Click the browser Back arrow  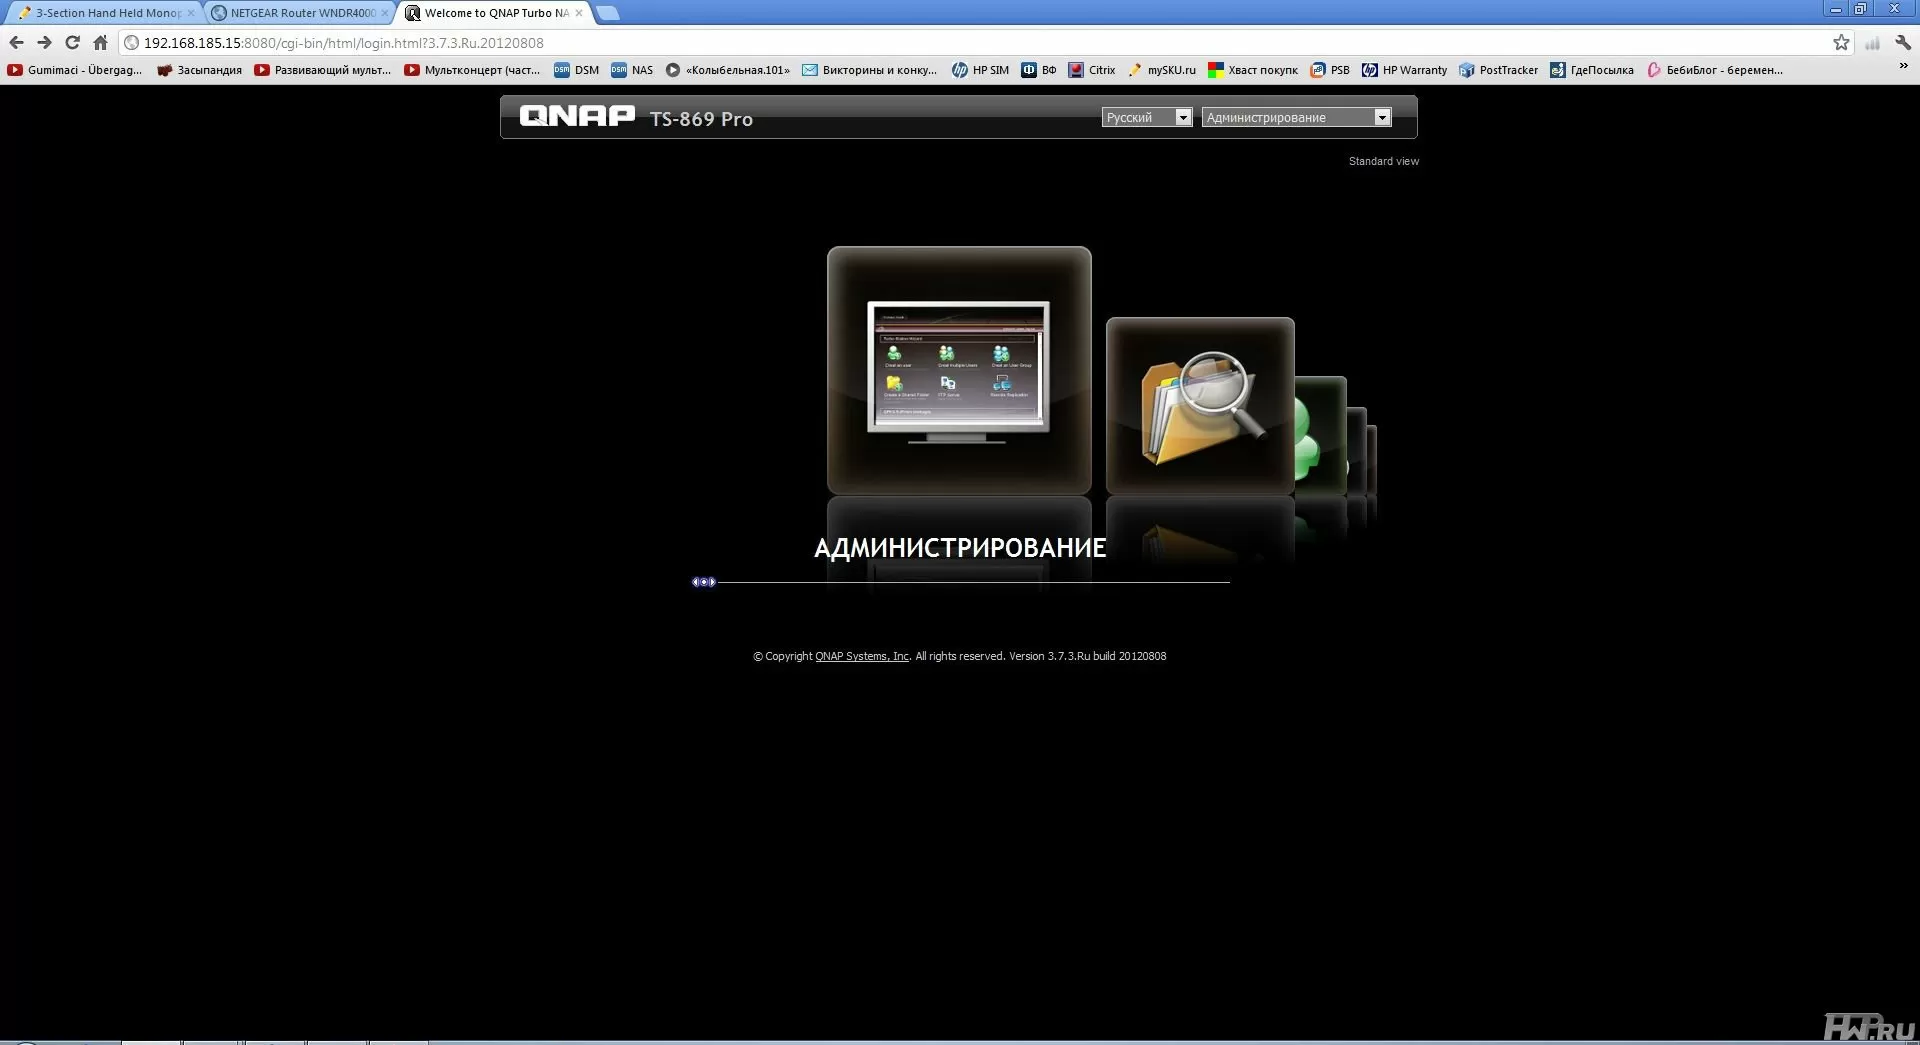pyautogui.click(x=16, y=42)
